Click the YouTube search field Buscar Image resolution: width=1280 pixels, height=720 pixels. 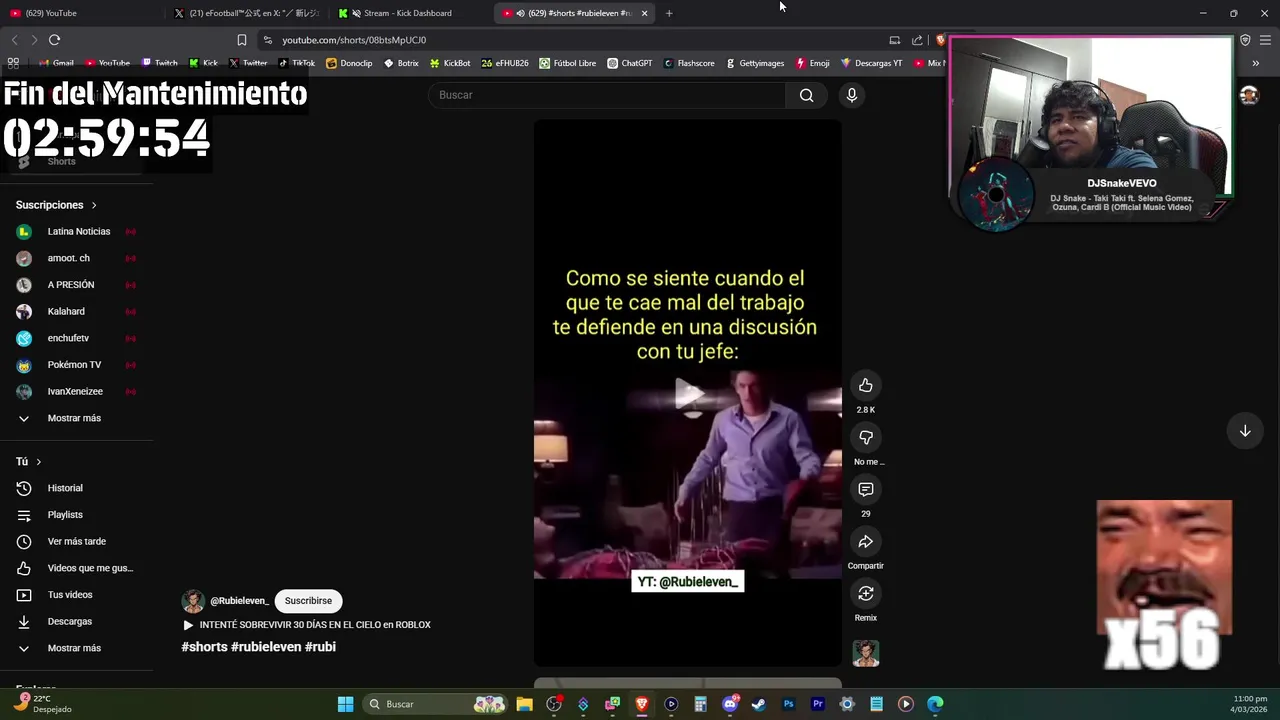608,95
